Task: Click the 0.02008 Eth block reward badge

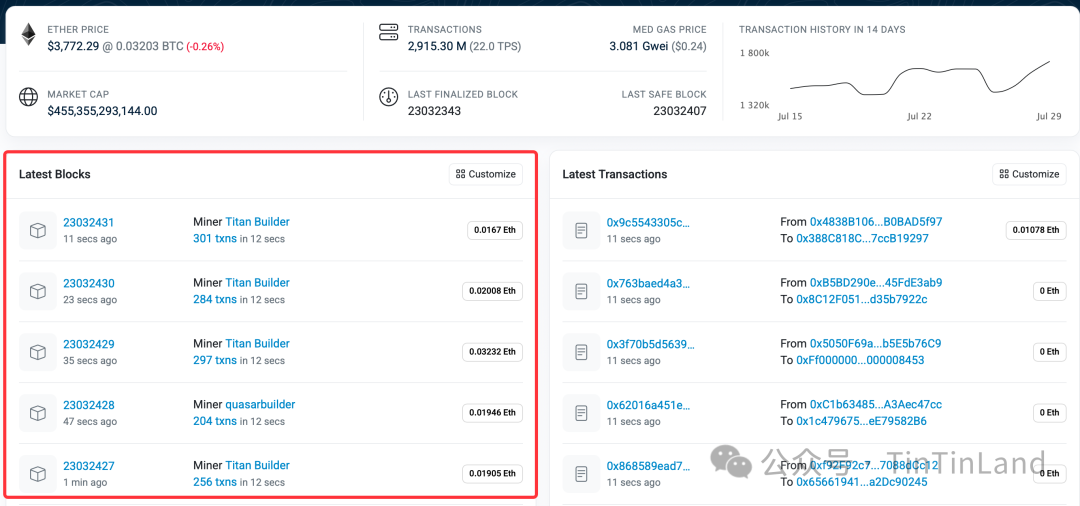Action: click(x=492, y=291)
